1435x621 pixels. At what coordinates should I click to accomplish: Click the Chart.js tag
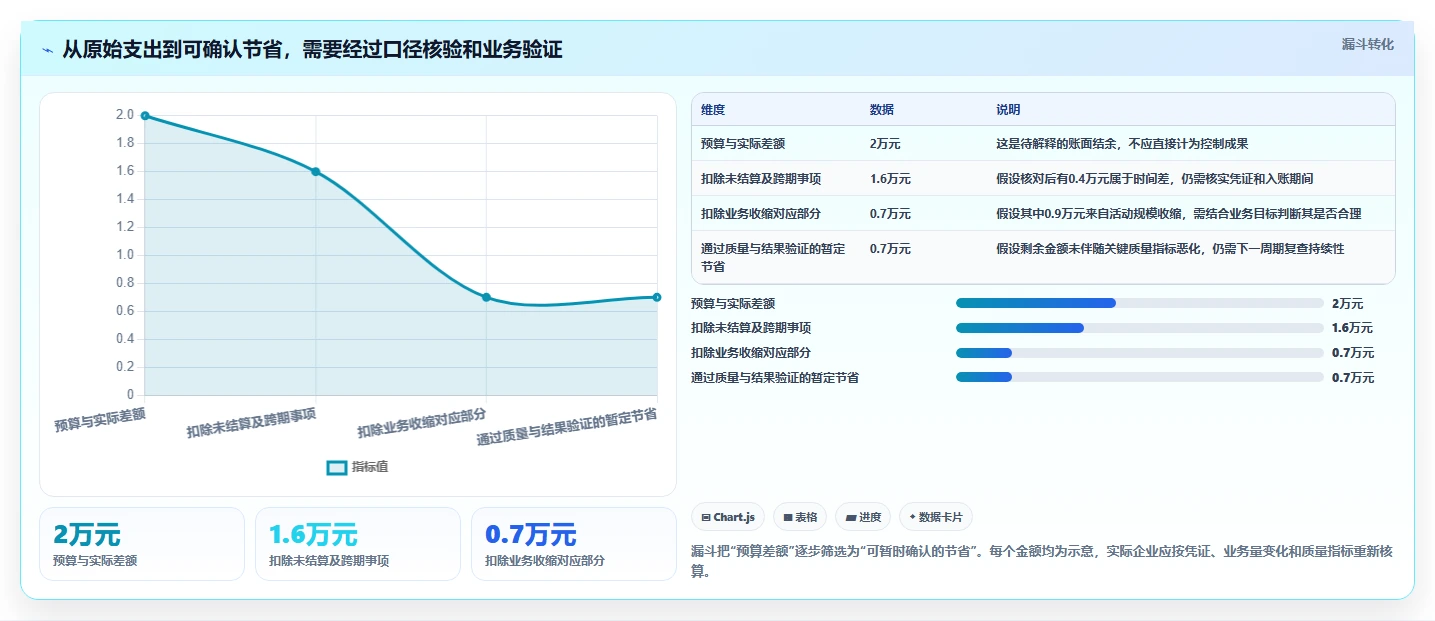tap(728, 517)
